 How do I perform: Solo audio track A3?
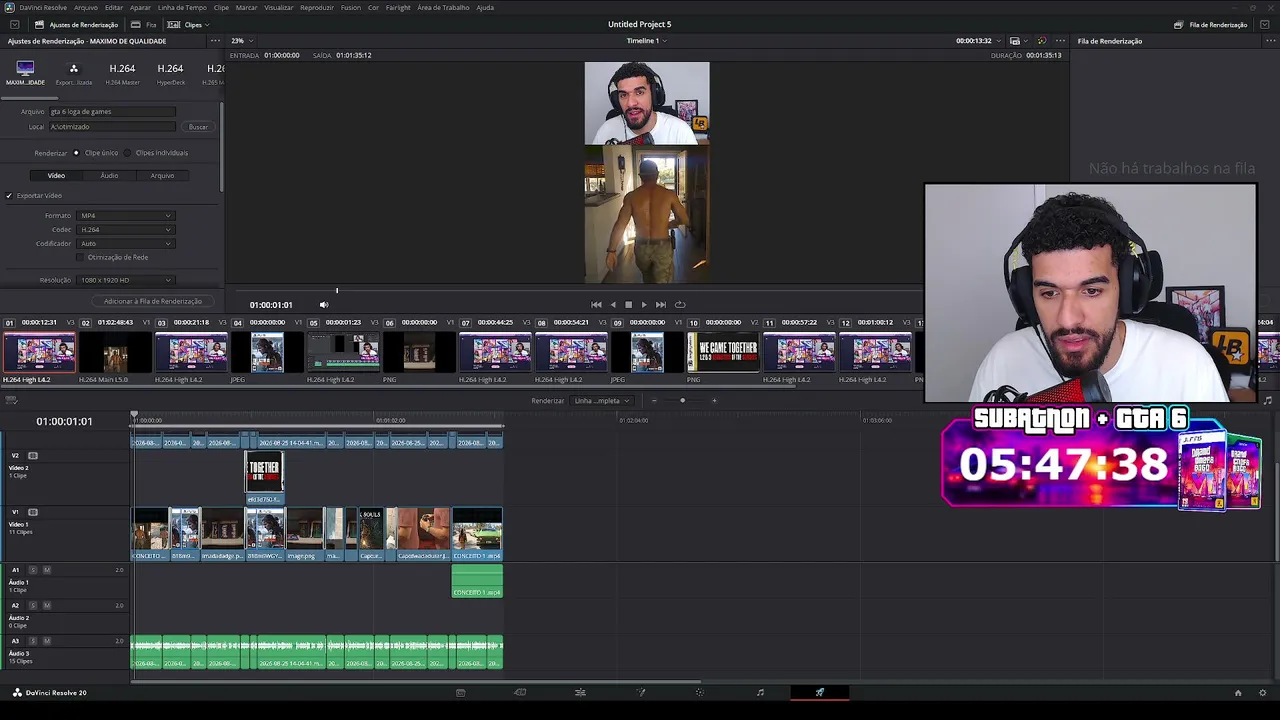(x=33, y=641)
